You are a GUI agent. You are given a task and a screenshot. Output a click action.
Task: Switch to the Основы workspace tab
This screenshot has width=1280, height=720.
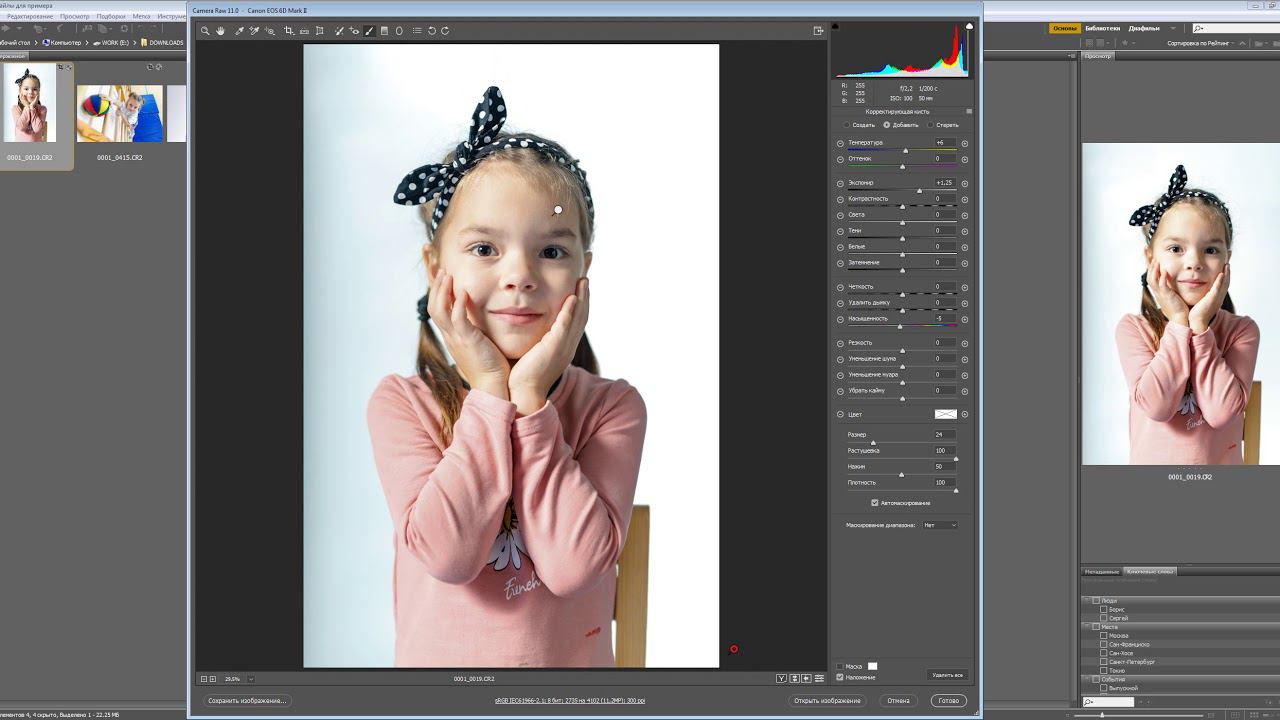click(x=1065, y=28)
